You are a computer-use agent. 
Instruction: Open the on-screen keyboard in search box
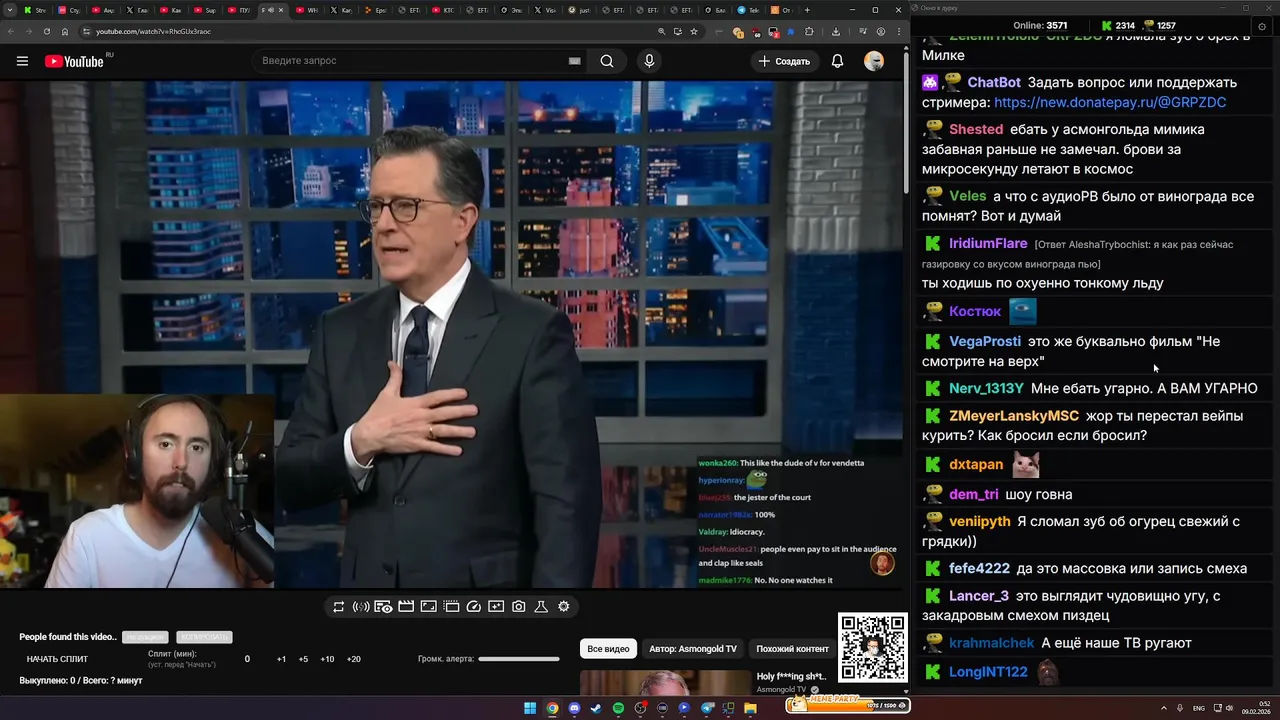click(574, 61)
